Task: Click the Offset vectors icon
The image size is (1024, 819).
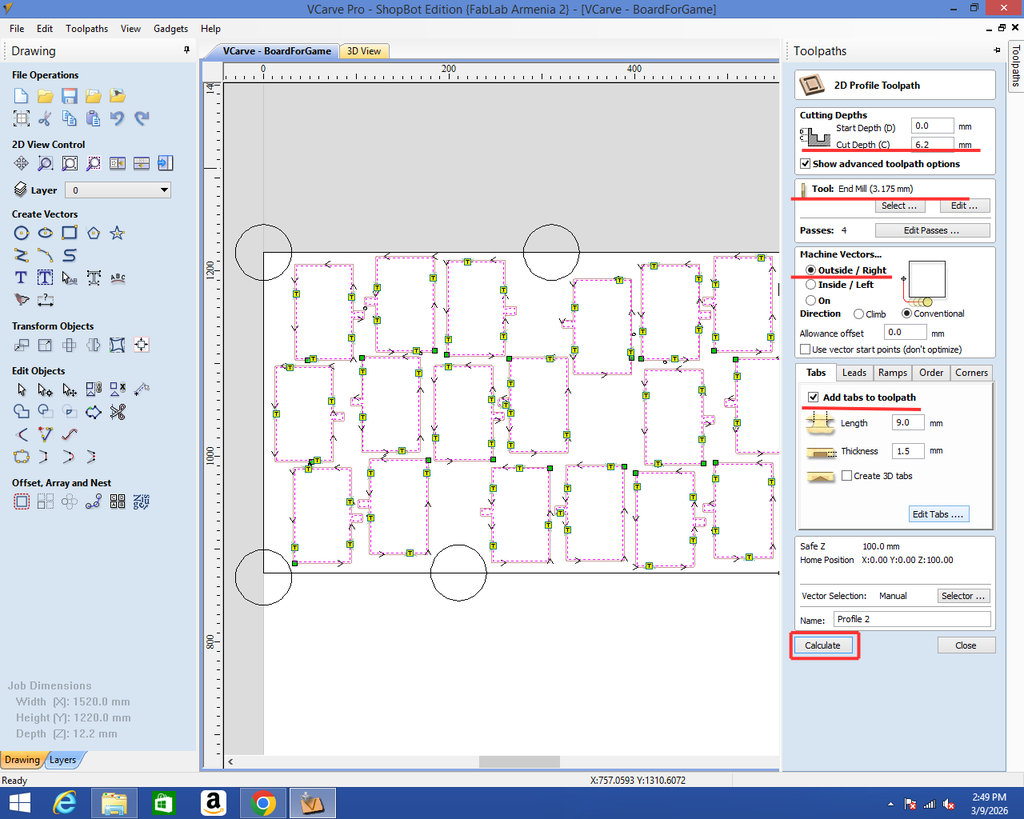Action: pos(21,502)
